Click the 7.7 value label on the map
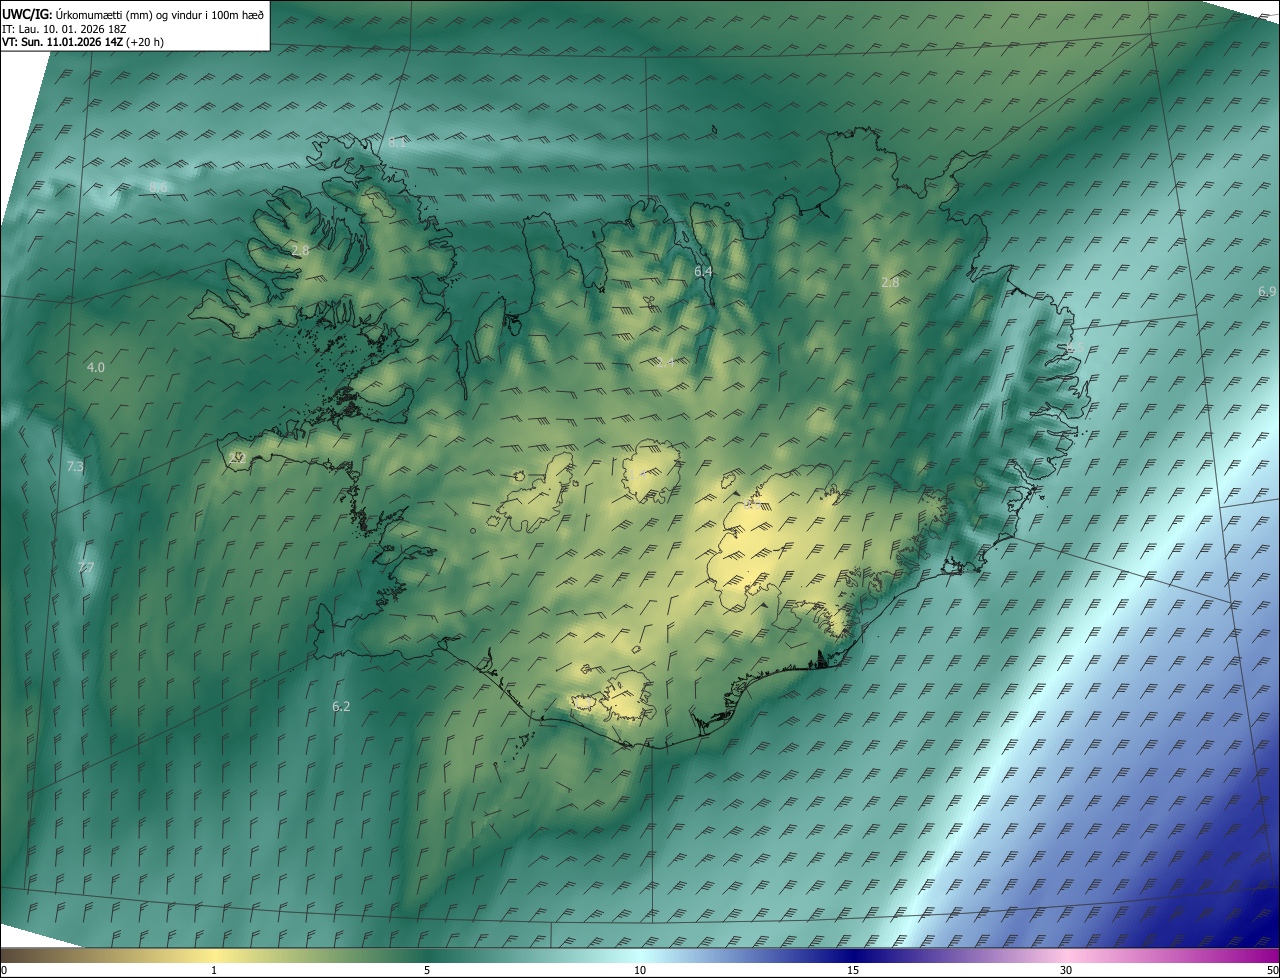Image resolution: width=1280 pixels, height=978 pixels. pyautogui.click(x=86, y=567)
